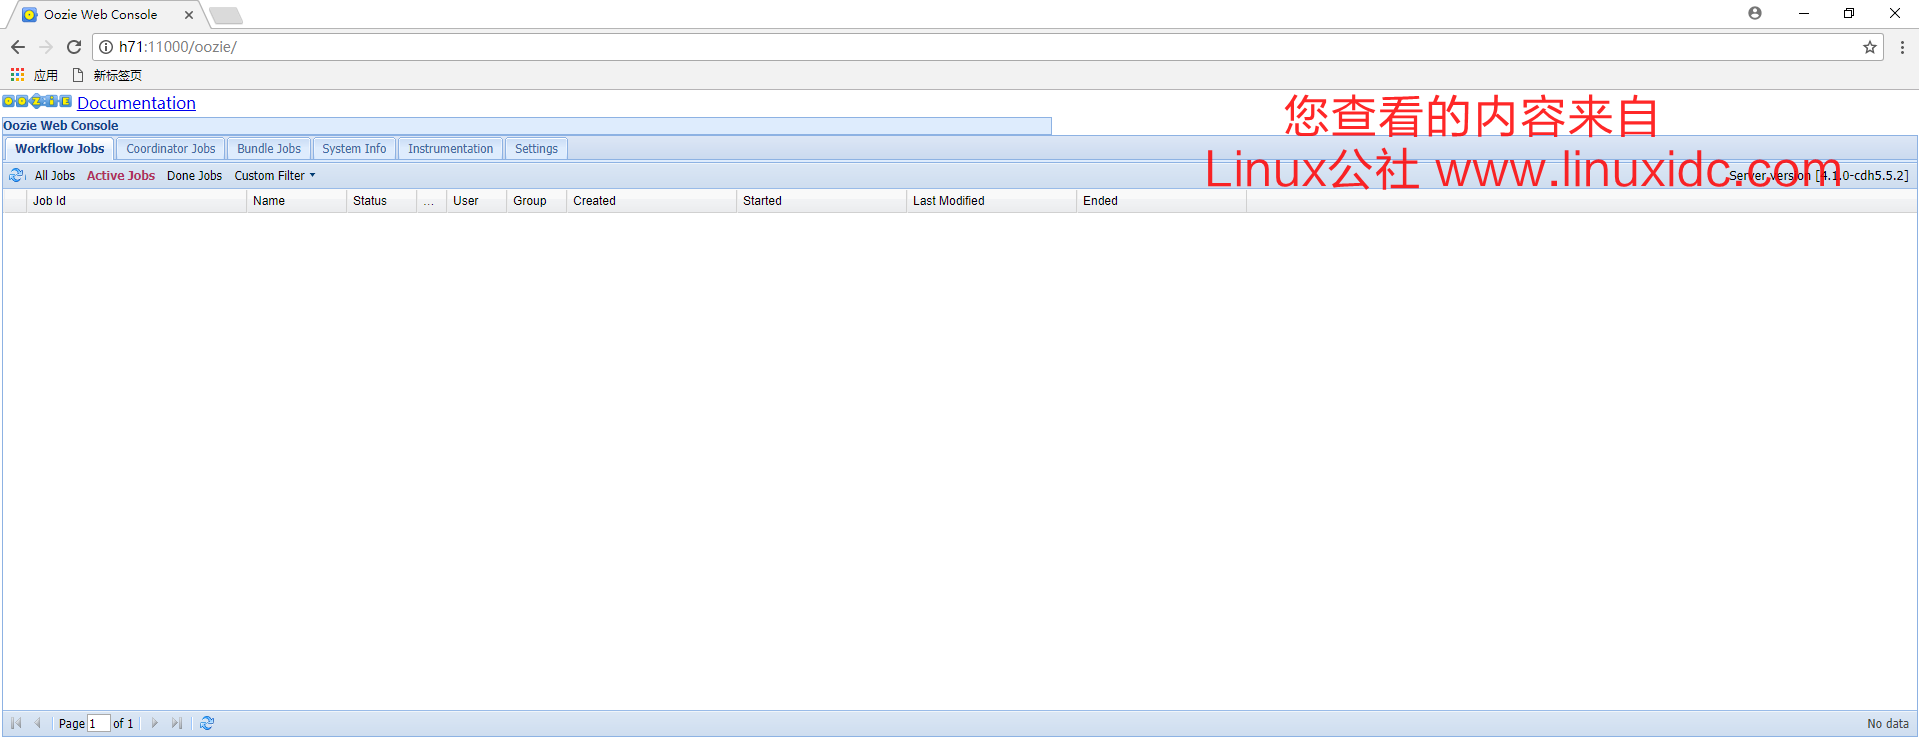Sort by the Status column header

click(x=381, y=201)
